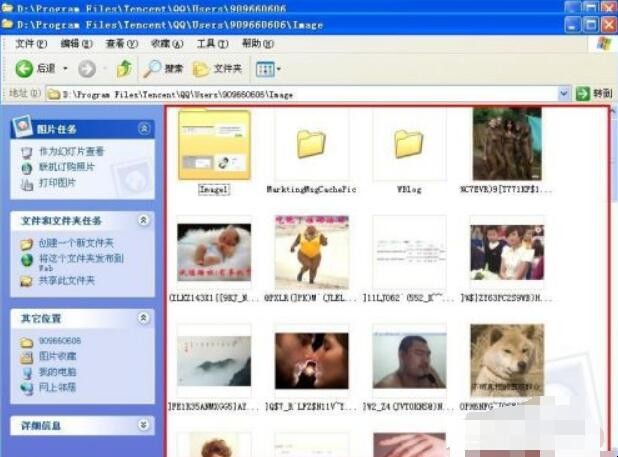Select the misty mountain painting thumbnail
The width and height of the screenshot is (618, 457).
tap(214, 360)
